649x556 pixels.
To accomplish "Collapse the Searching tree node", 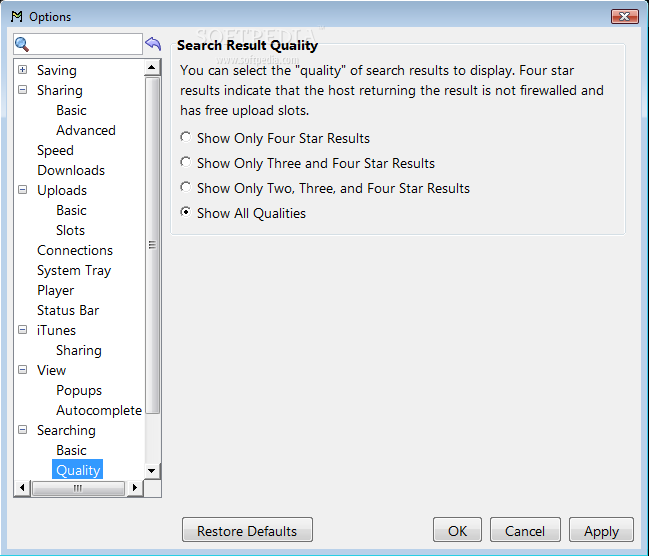I will click(23, 430).
